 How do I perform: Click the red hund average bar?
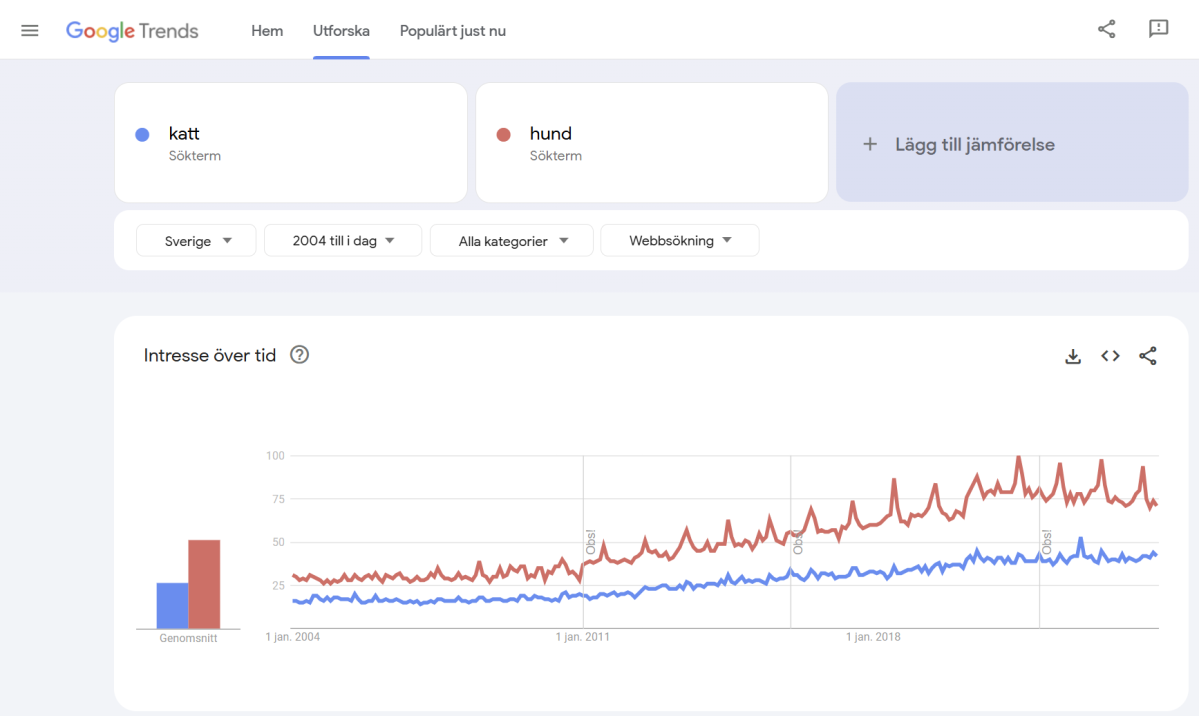[205, 585]
